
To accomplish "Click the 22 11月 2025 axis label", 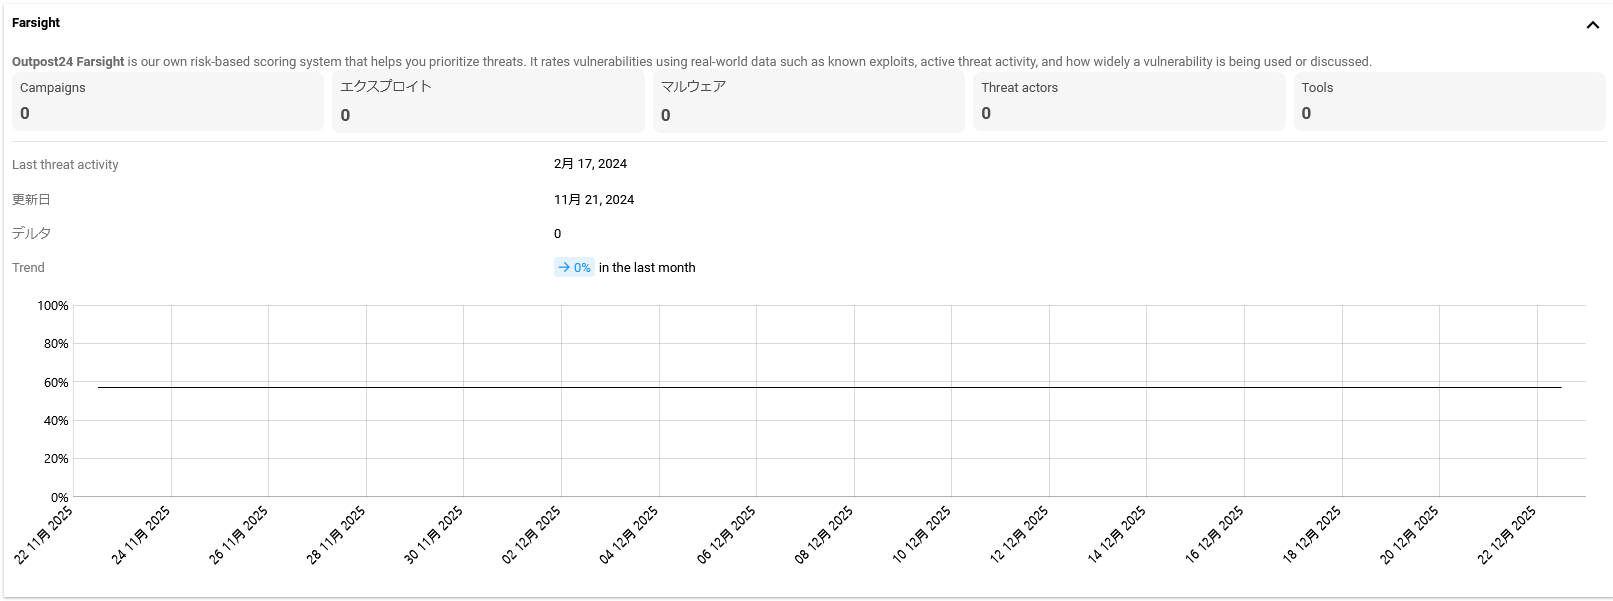I will (x=44, y=535).
